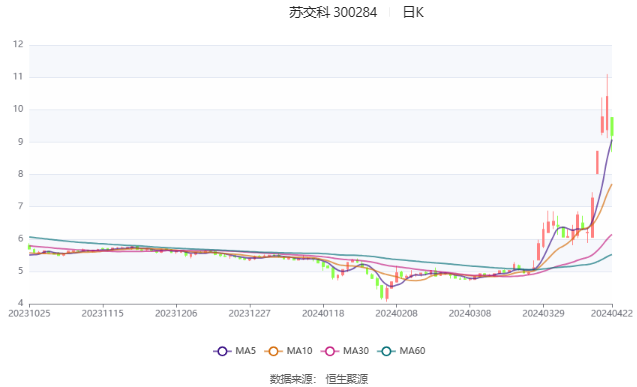Click the y-axis value 4
Image resolution: width=637 pixels, height=387 pixels.
click(20, 303)
